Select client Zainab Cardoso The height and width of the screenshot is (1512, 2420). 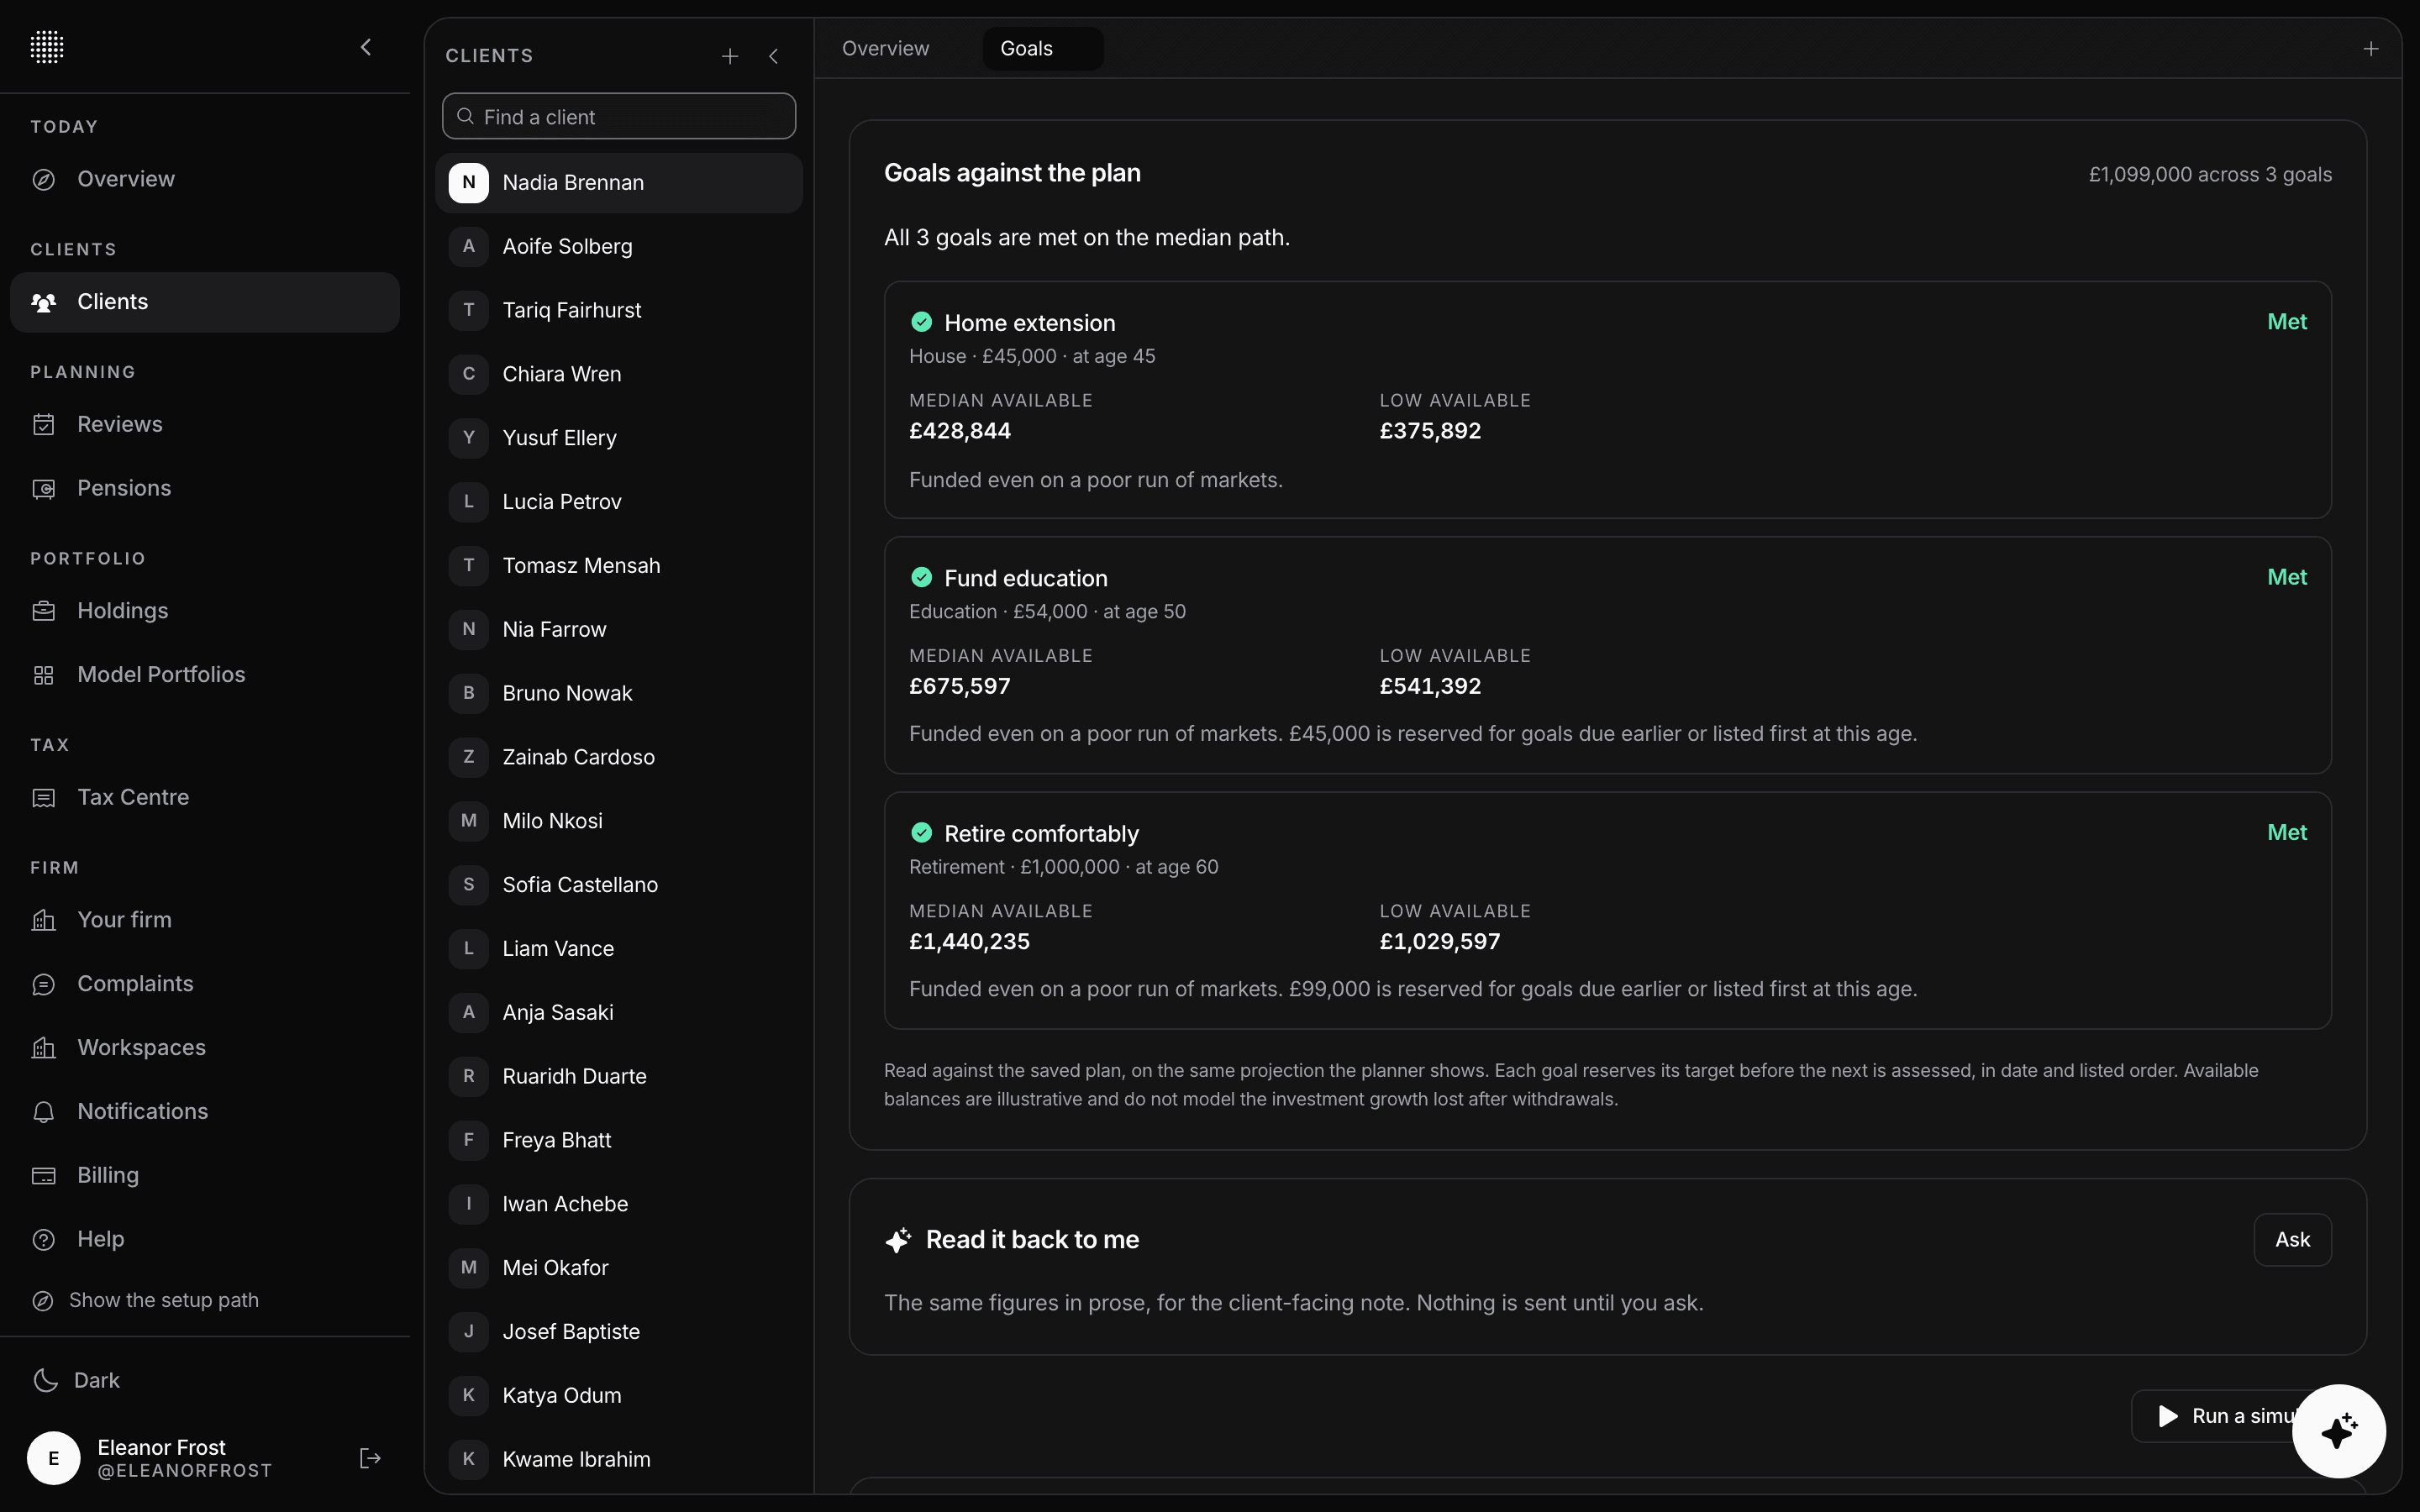[619, 757]
